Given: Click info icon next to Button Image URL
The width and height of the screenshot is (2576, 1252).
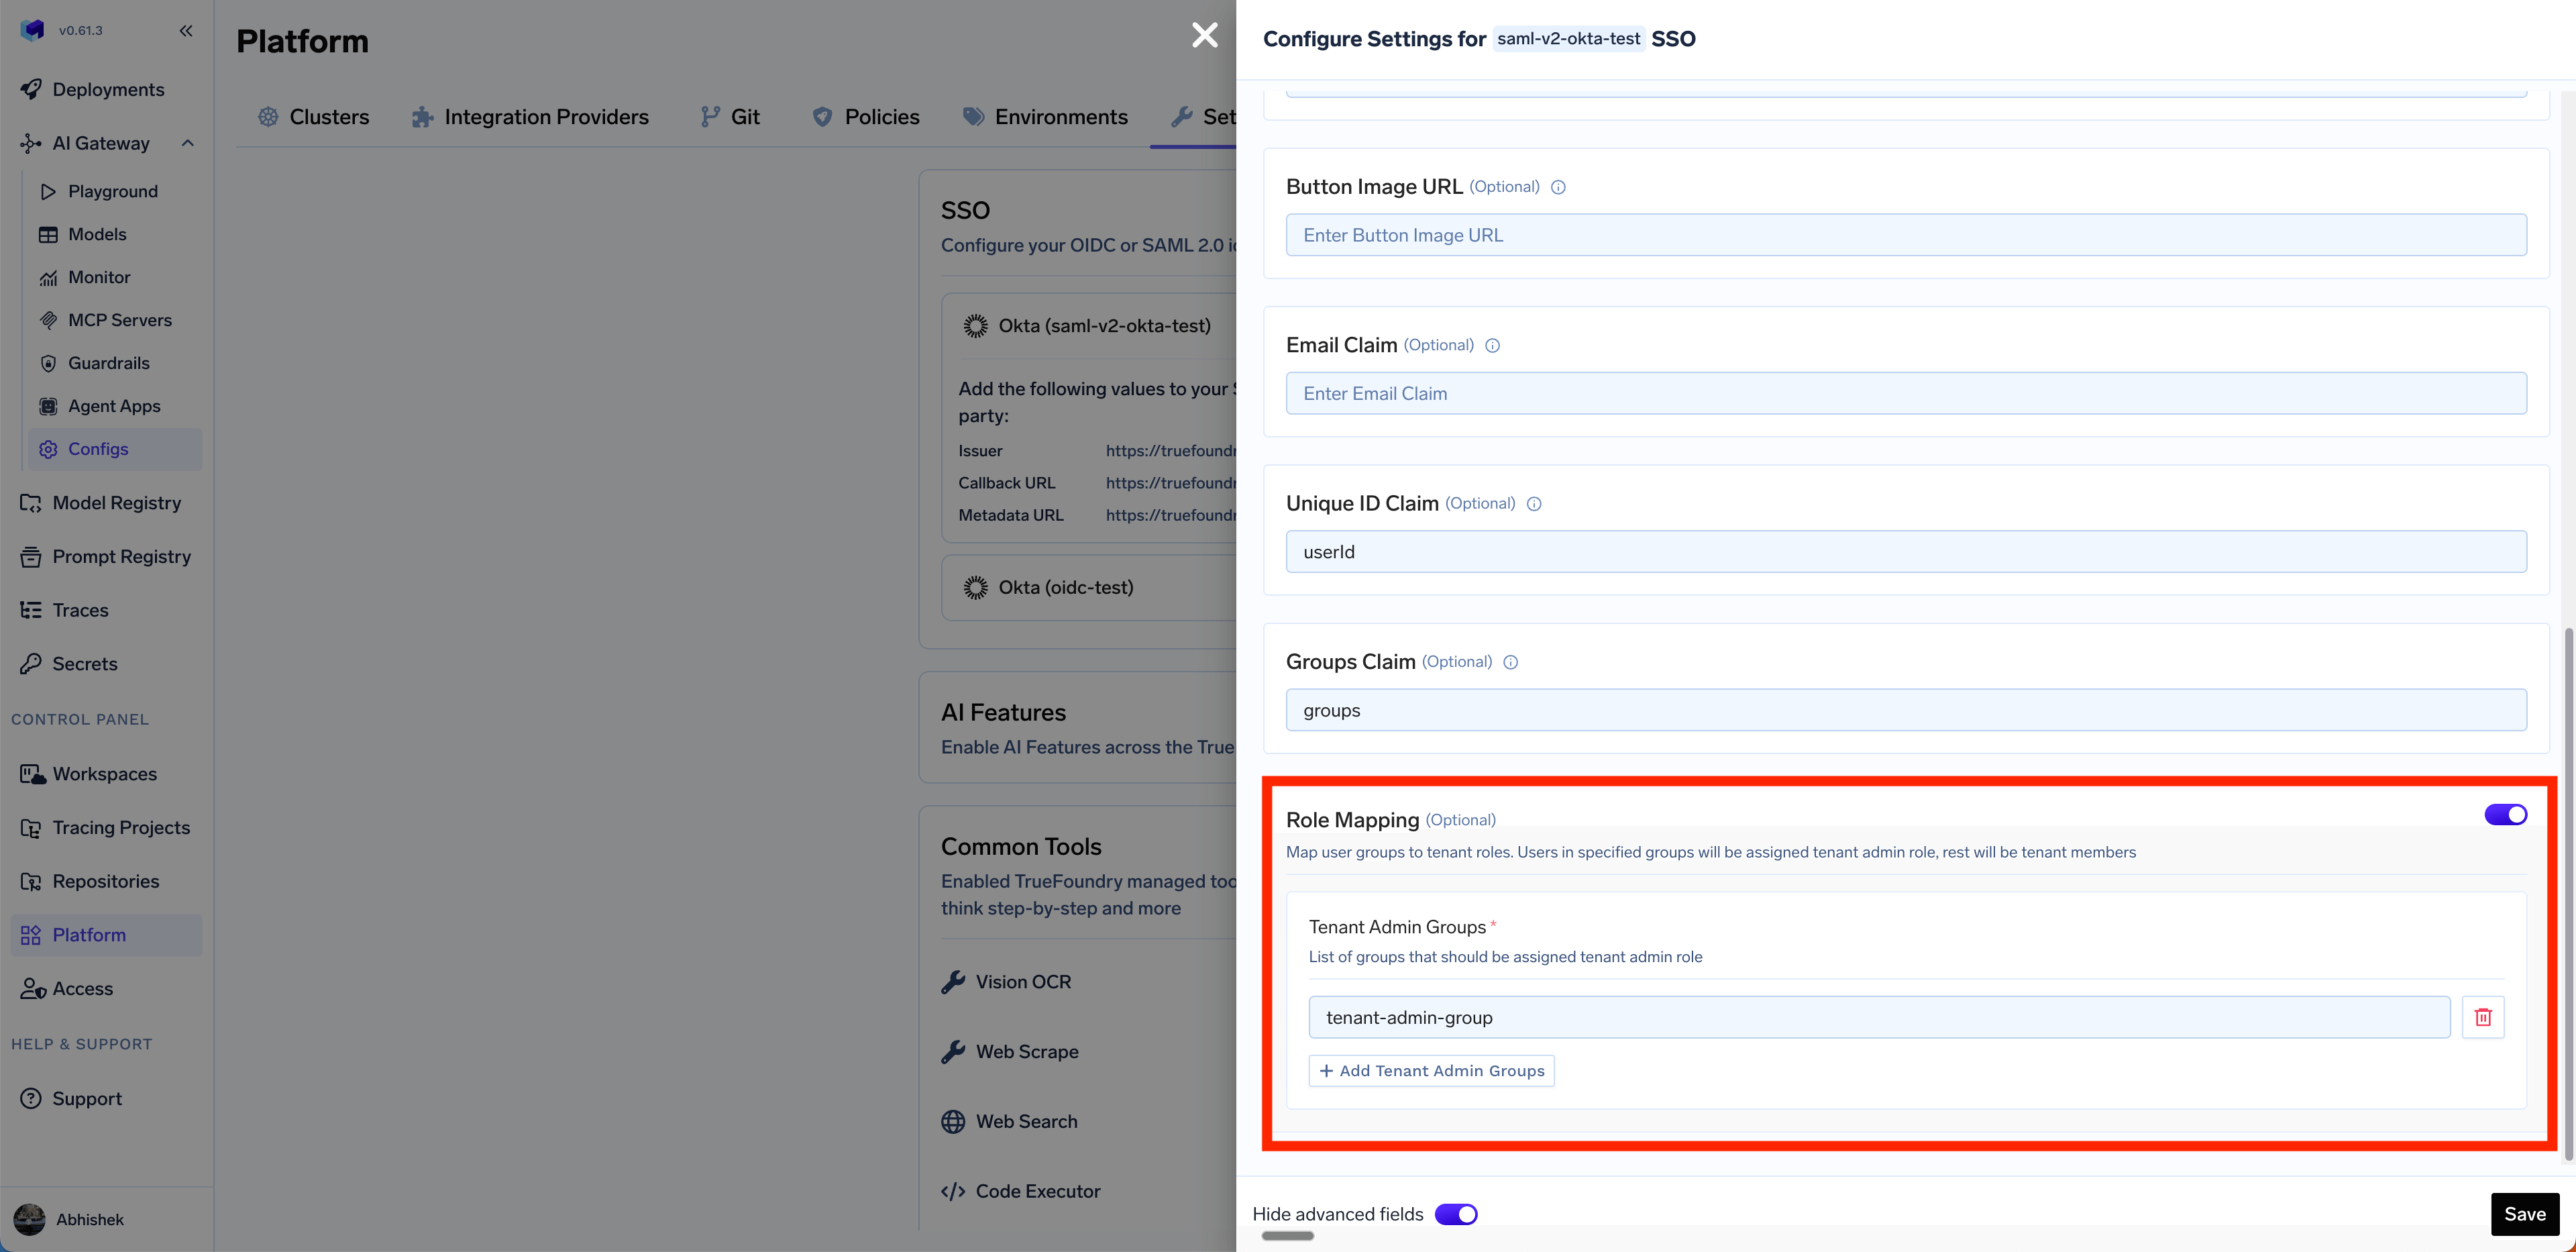Looking at the screenshot, I should pos(1557,187).
